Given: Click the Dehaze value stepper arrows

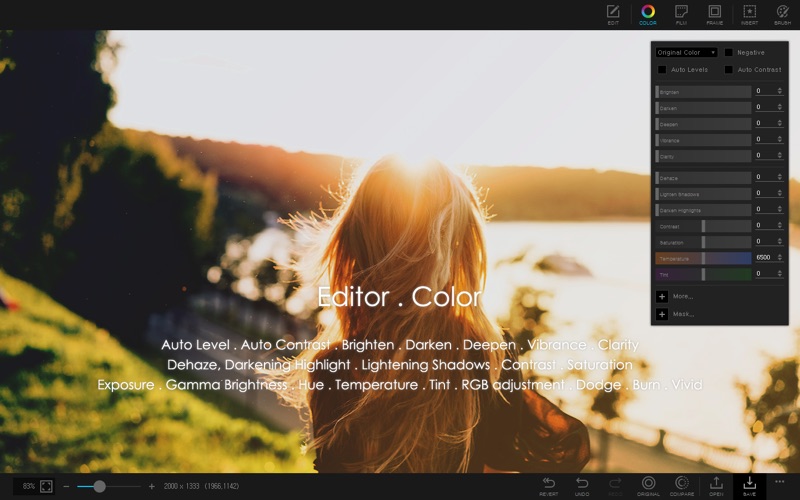Looking at the screenshot, I should [780, 177].
